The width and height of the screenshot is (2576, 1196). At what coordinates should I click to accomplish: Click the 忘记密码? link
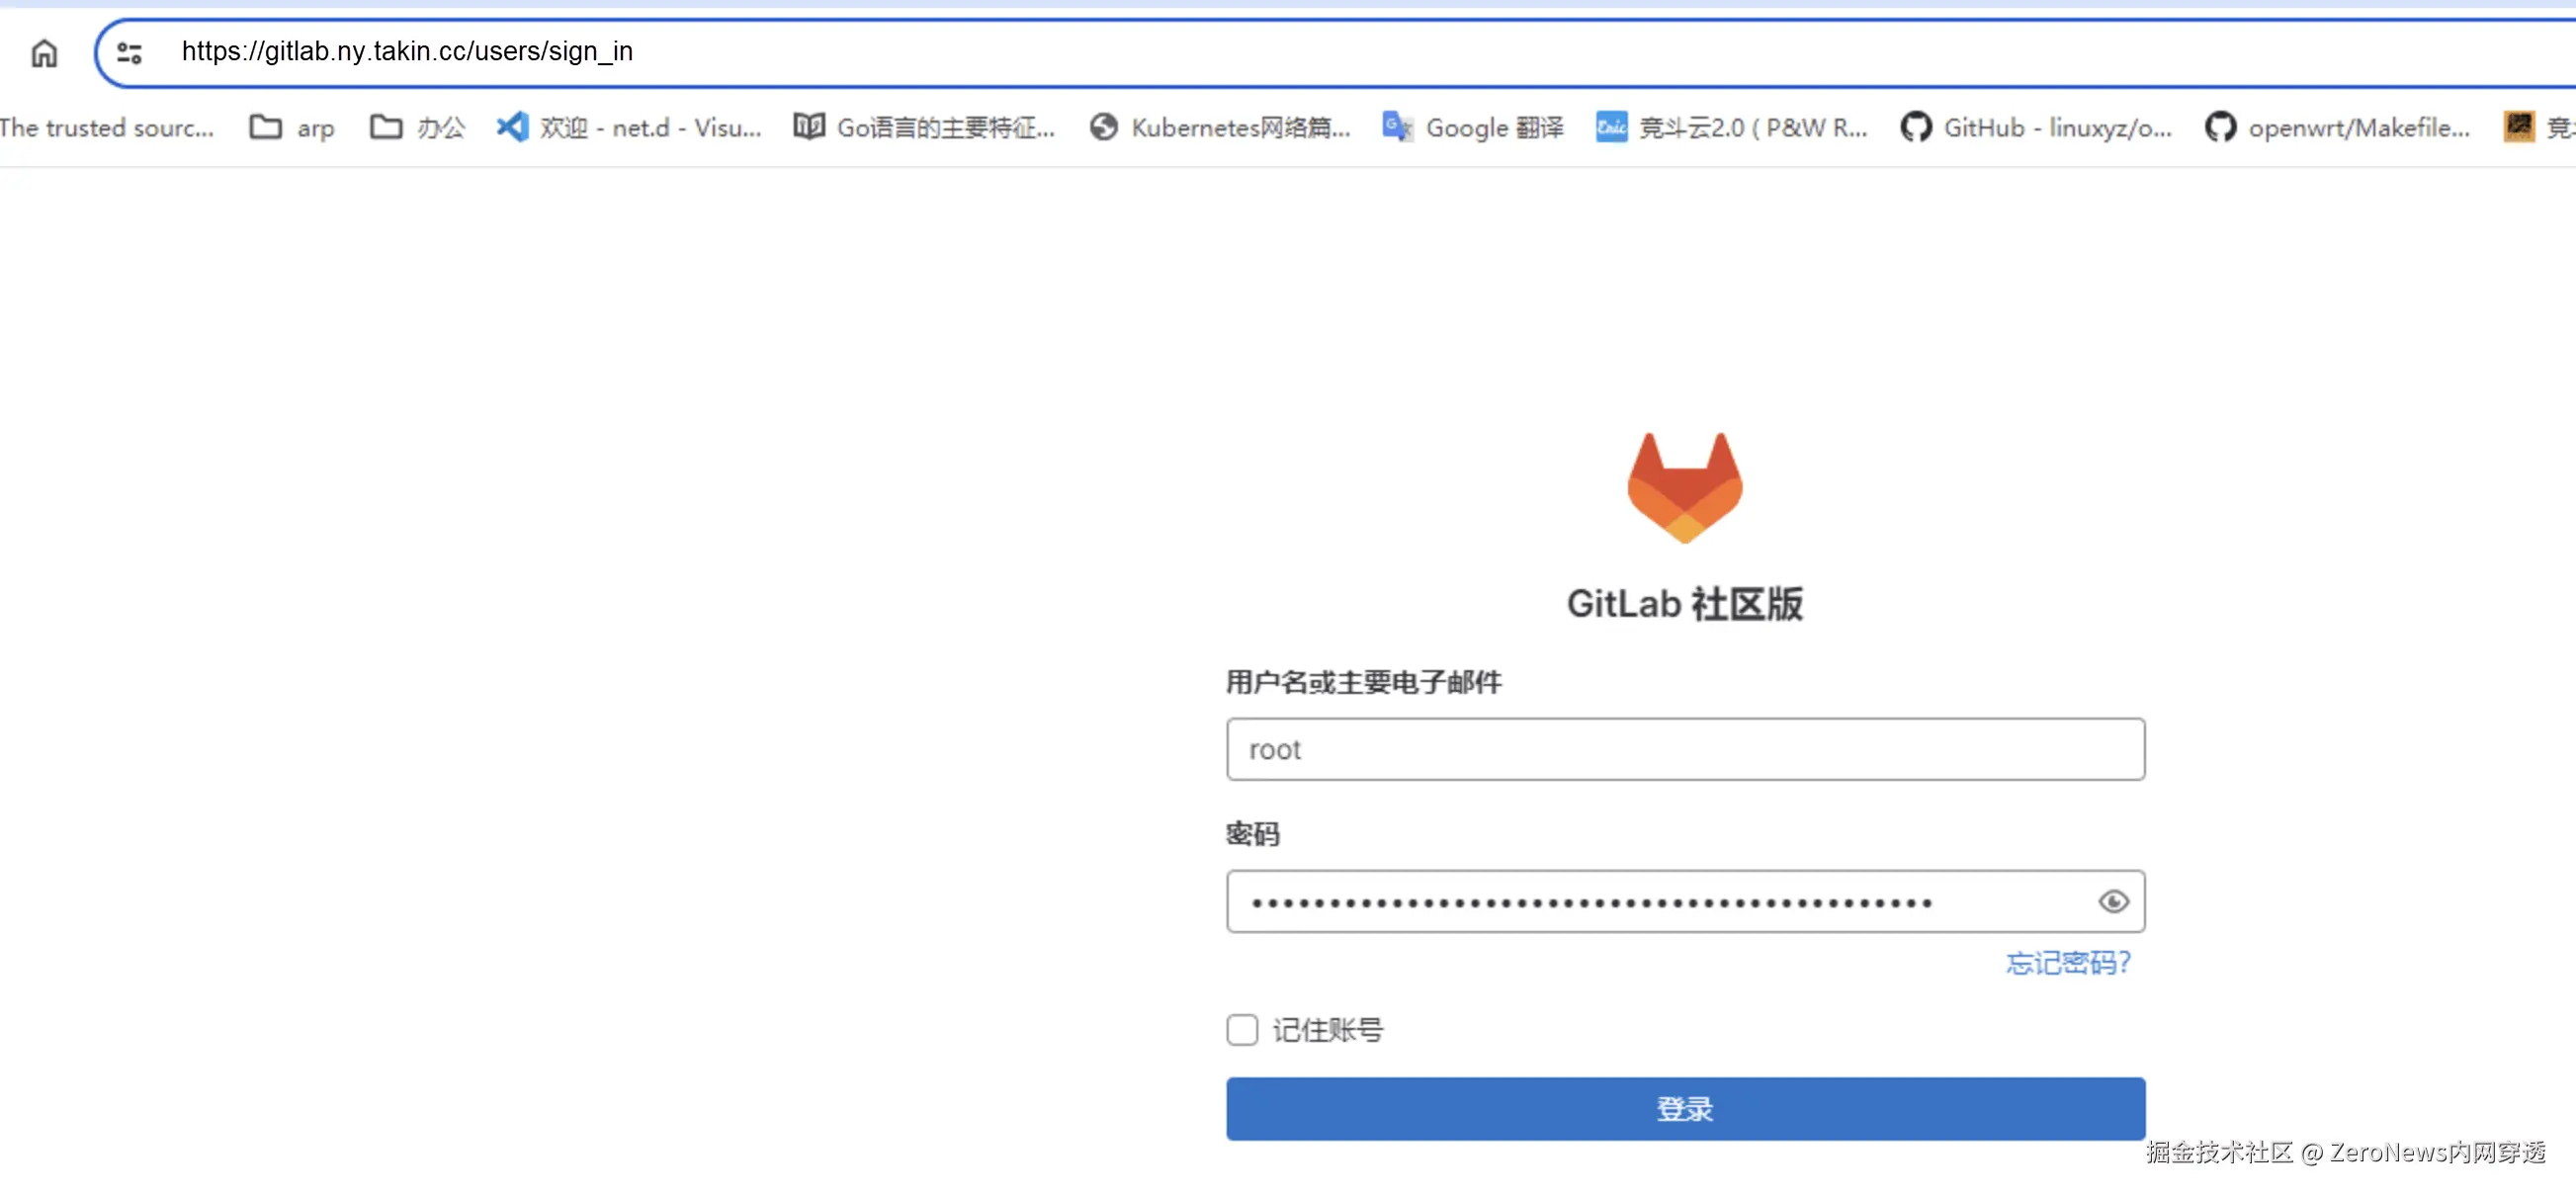tap(2067, 962)
